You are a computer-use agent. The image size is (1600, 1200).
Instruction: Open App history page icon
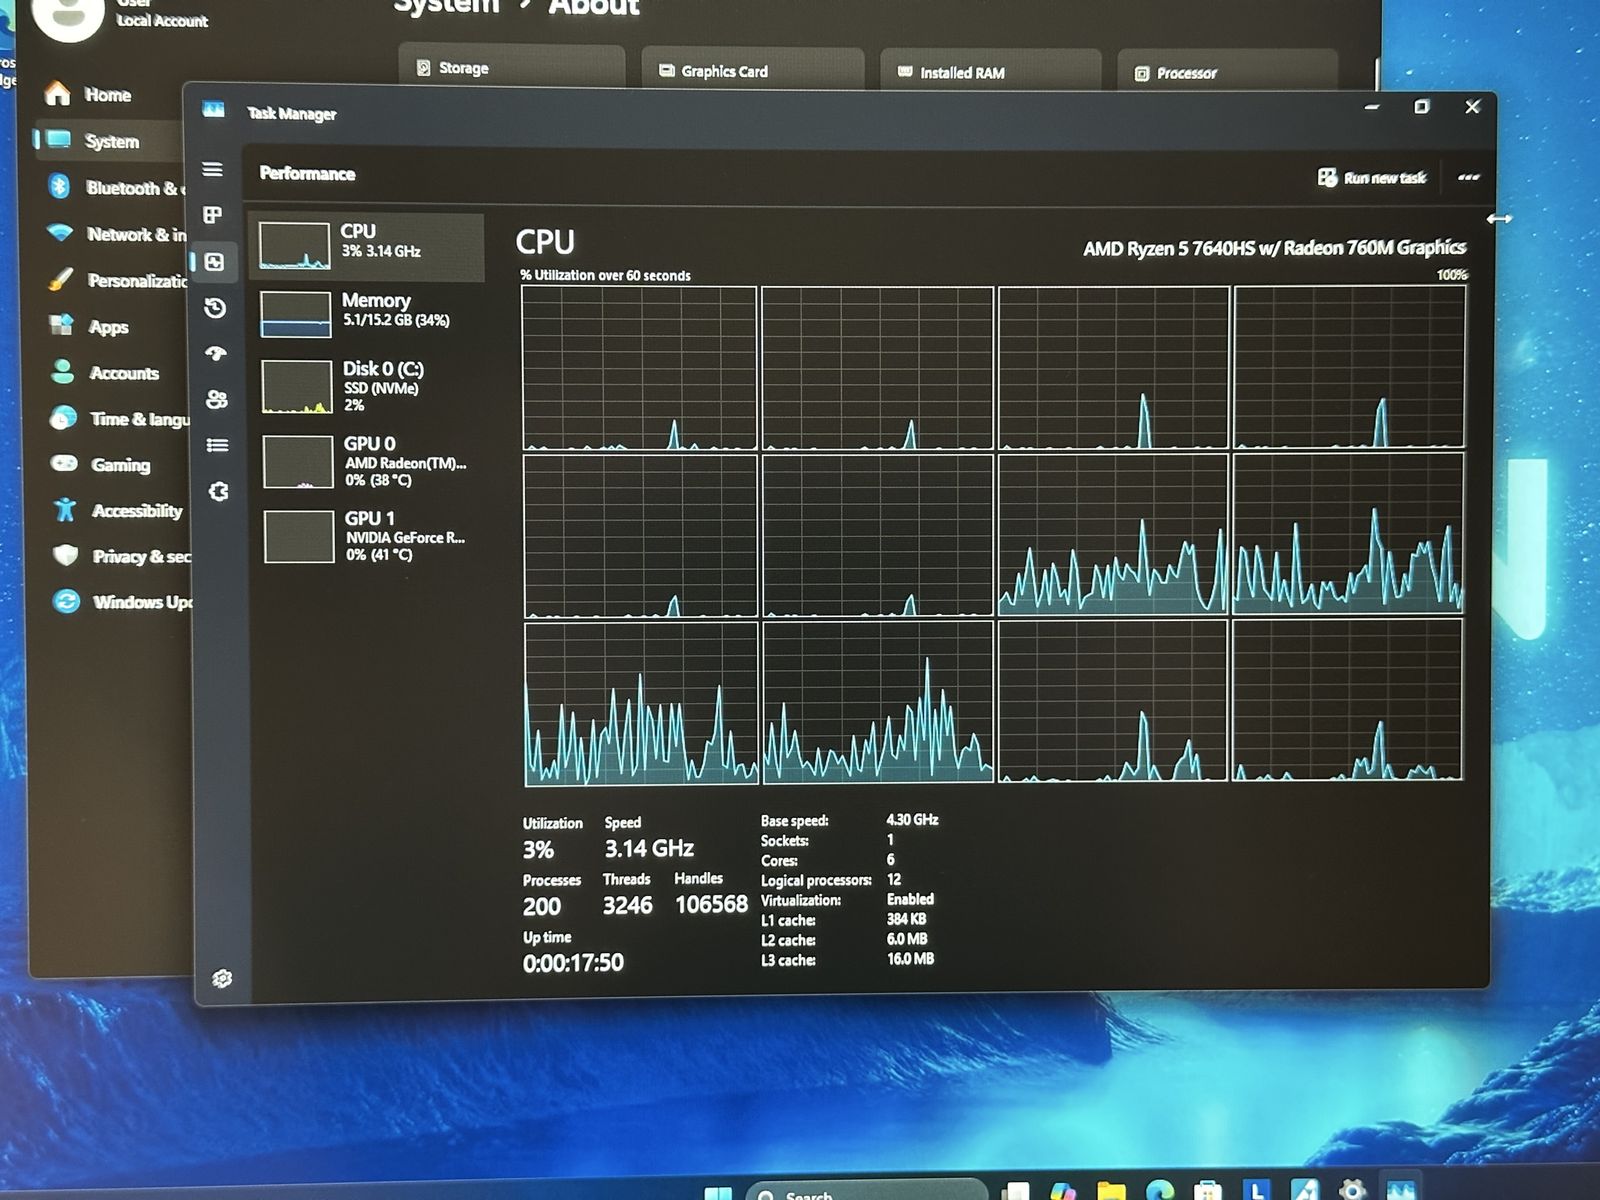pos(215,308)
